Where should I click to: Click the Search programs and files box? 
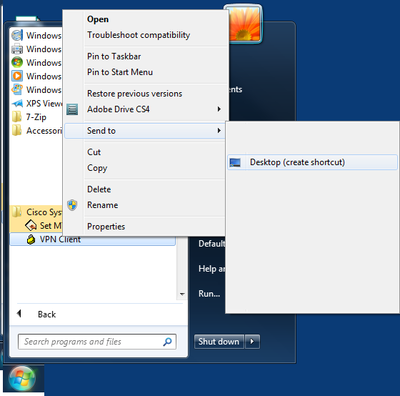[97, 342]
